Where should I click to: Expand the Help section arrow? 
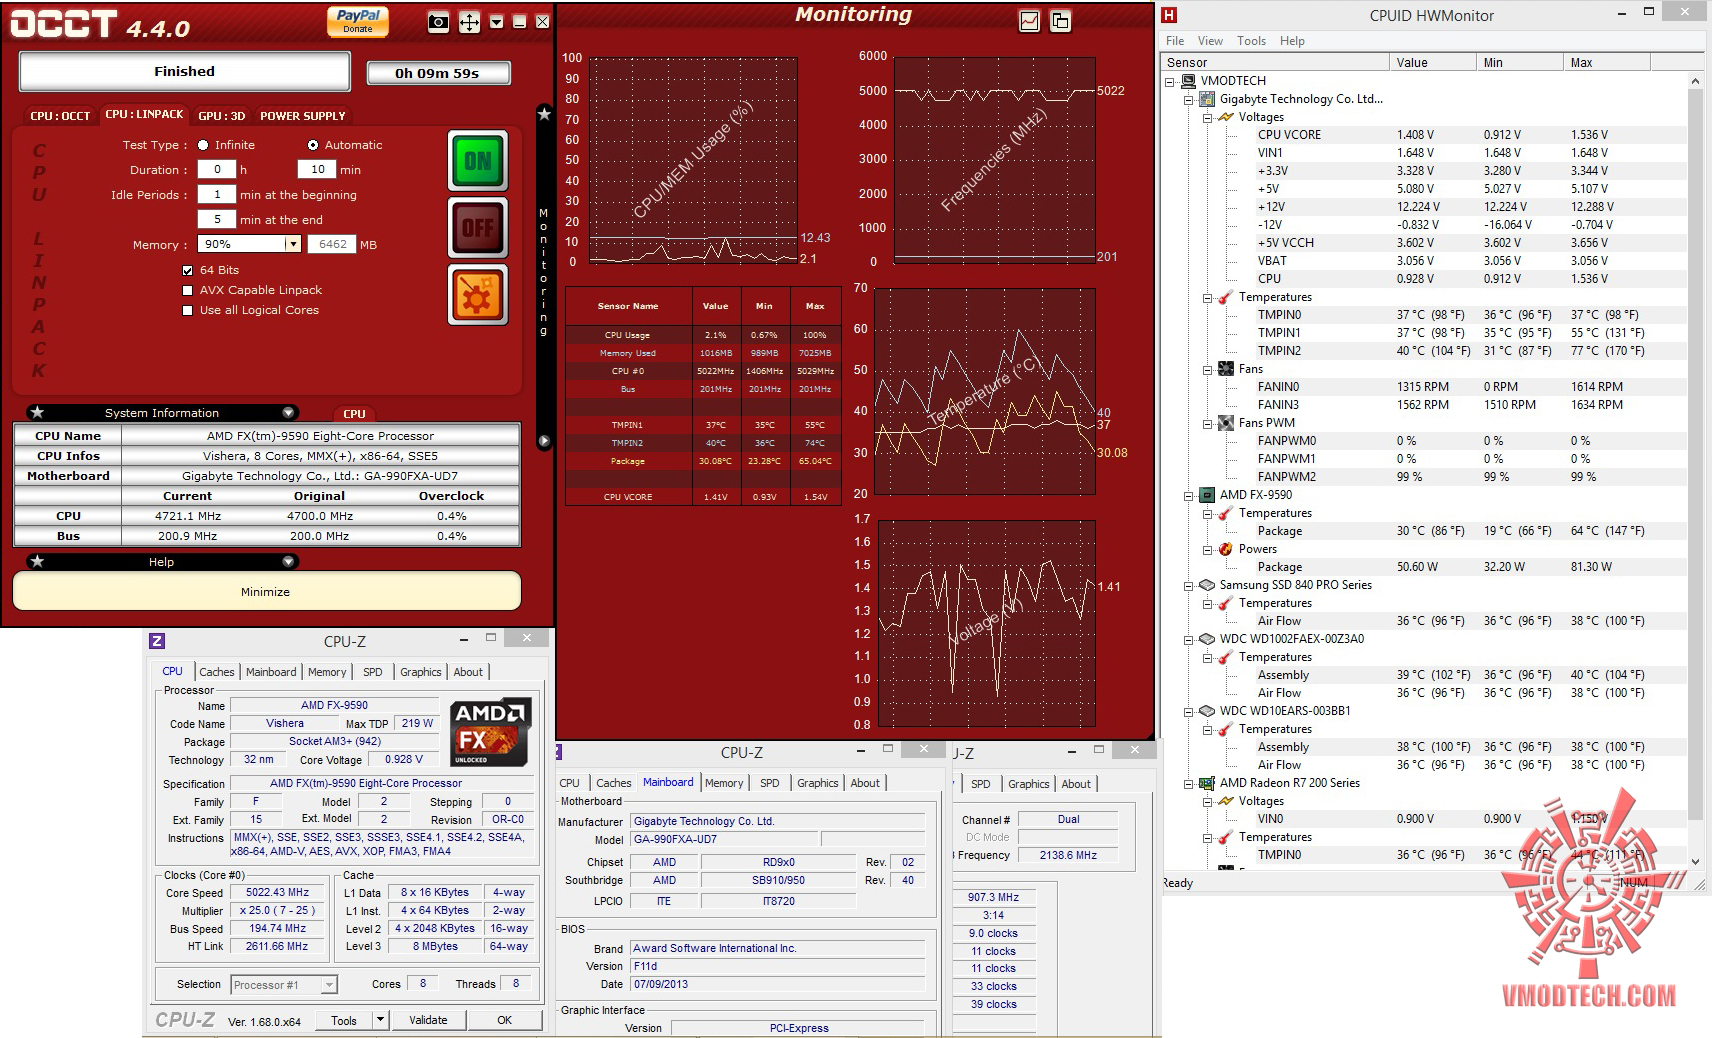click(x=289, y=561)
